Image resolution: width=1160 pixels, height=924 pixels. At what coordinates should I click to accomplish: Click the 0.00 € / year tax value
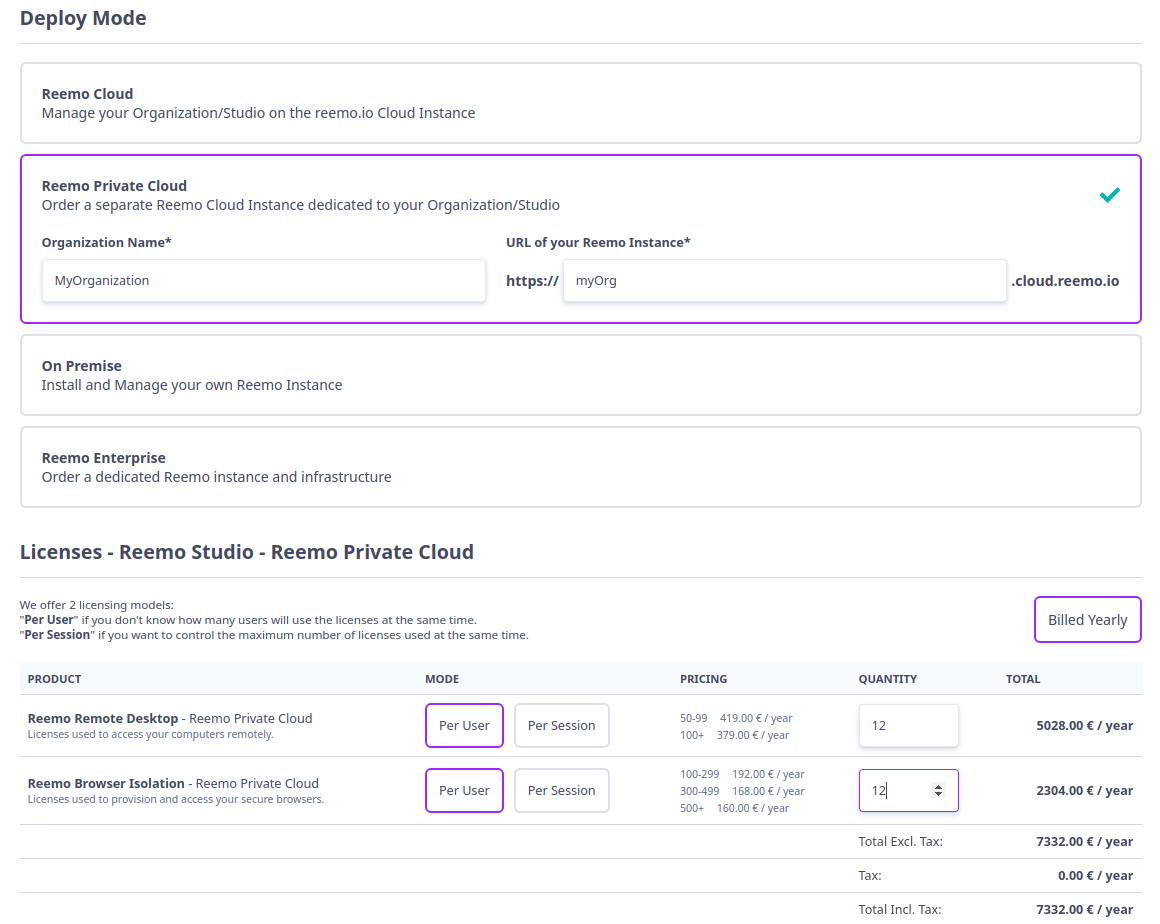[x=1095, y=875]
